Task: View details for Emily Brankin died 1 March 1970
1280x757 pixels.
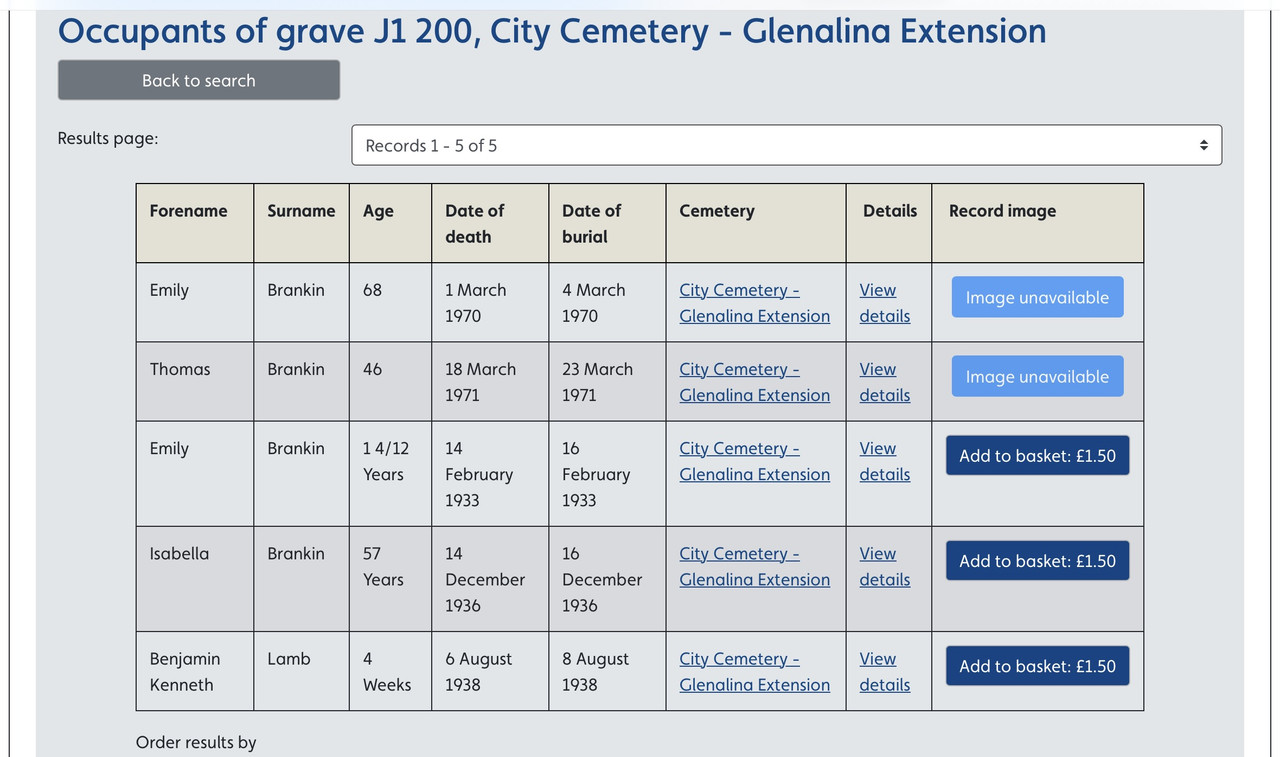Action: click(x=885, y=303)
